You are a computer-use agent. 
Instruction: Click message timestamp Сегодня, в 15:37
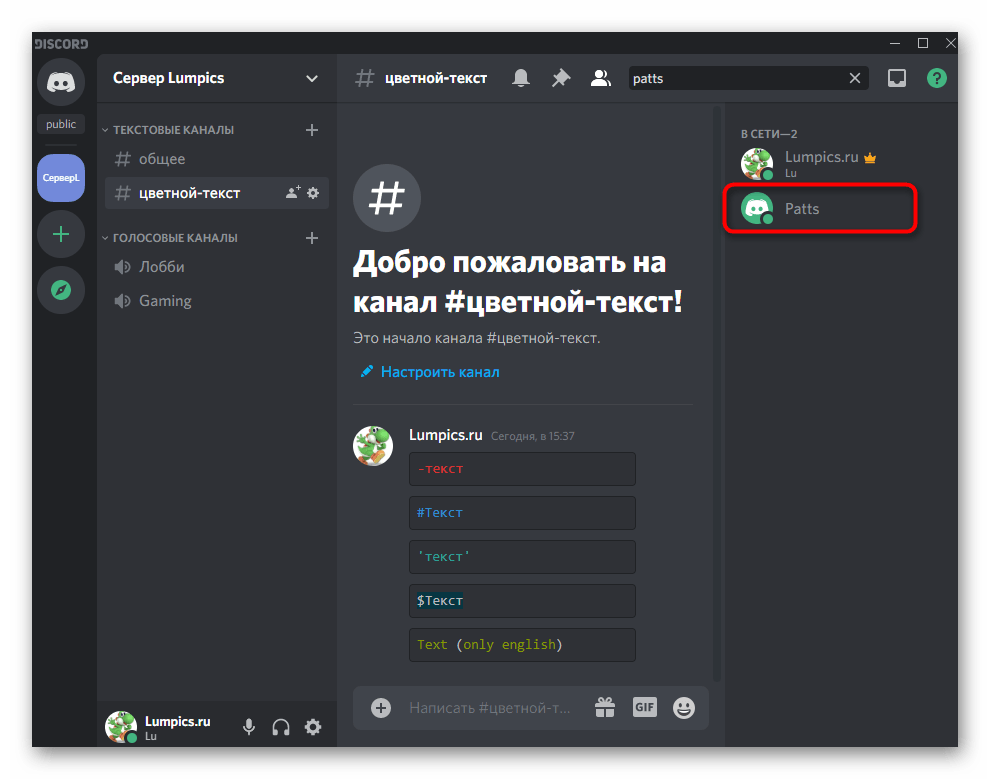pos(533,436)
